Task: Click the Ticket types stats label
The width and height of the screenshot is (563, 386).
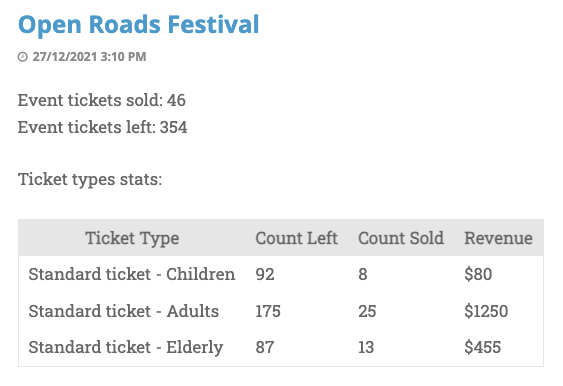Action: (90, 179)
